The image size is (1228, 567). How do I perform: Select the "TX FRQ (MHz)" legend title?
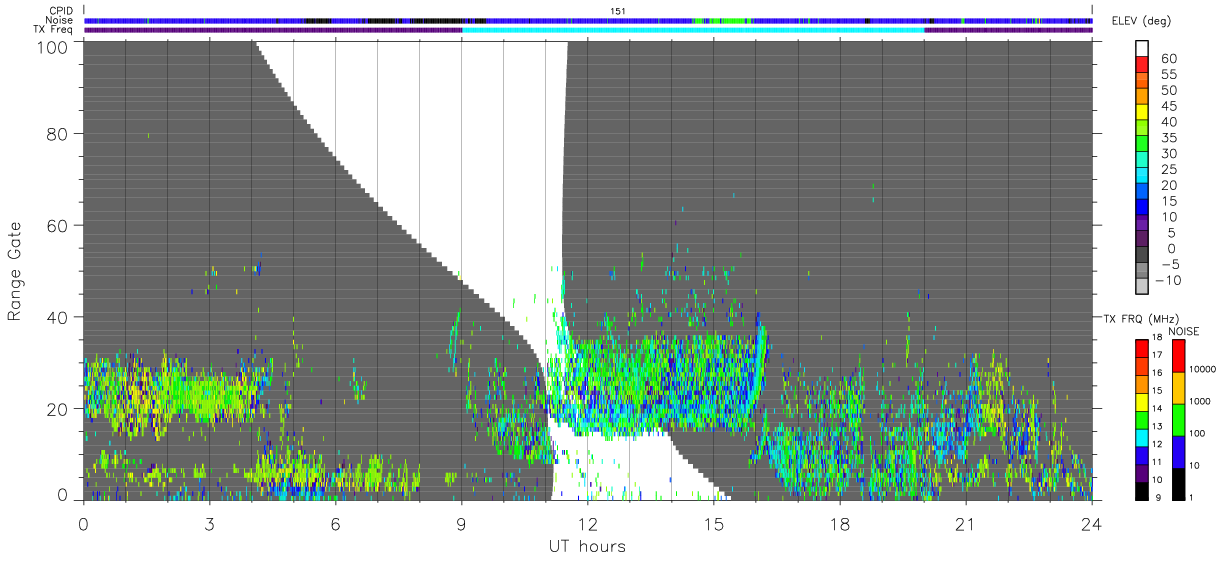click(1140, 318)
